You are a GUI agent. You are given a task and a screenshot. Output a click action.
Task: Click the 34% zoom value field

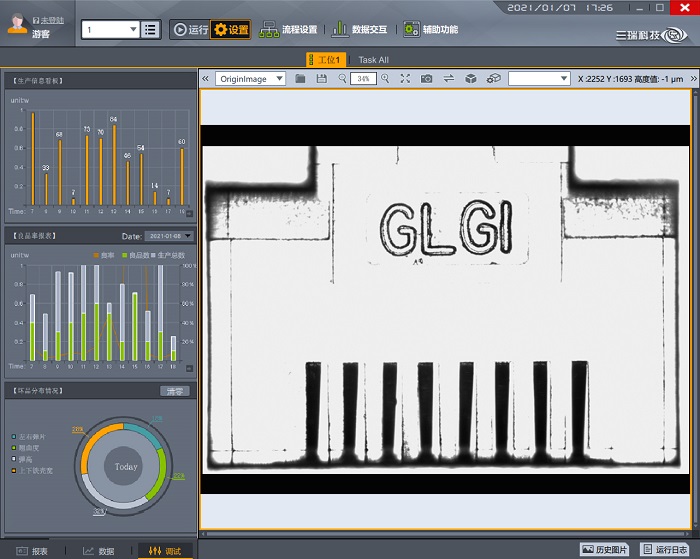(363, 78)
